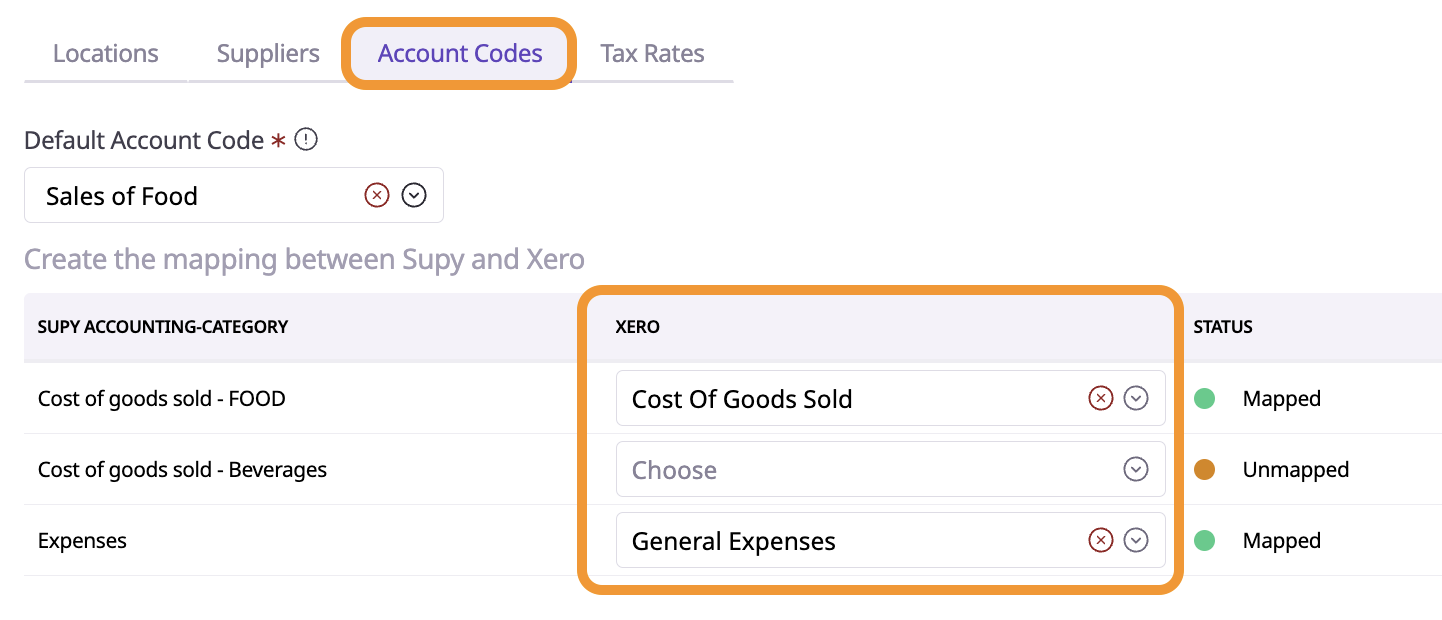
Task: Click the XERO column header
Action: pyautogui.click(x=637, y=327)
